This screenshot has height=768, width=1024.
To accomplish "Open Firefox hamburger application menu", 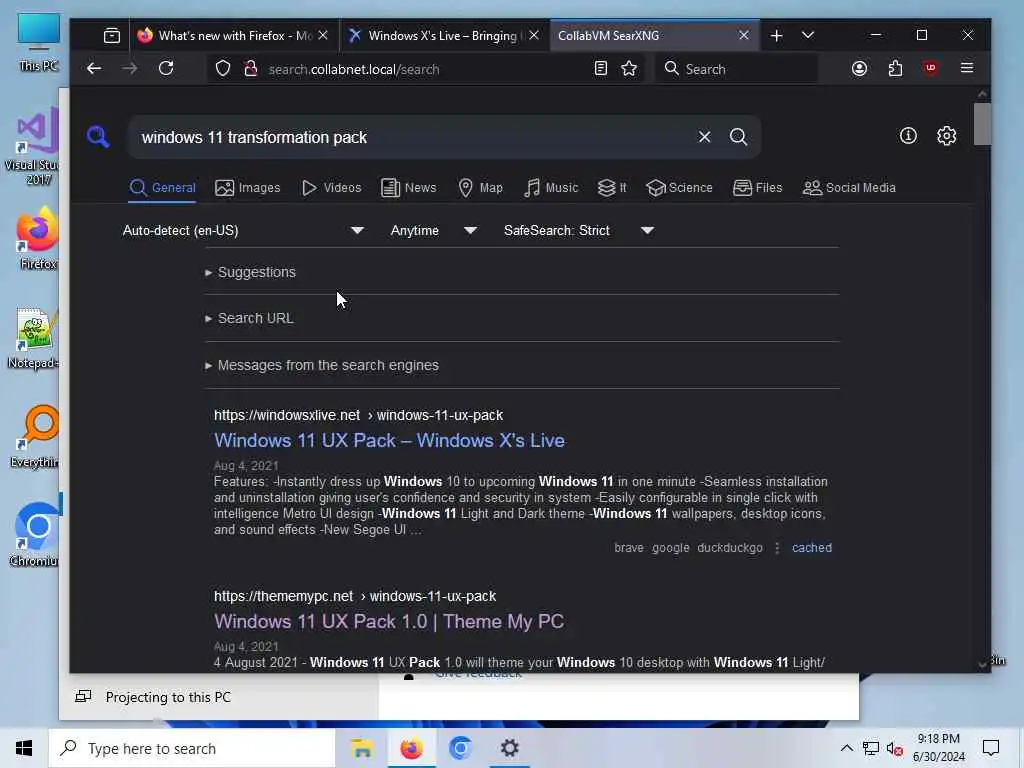I will 967,69.
